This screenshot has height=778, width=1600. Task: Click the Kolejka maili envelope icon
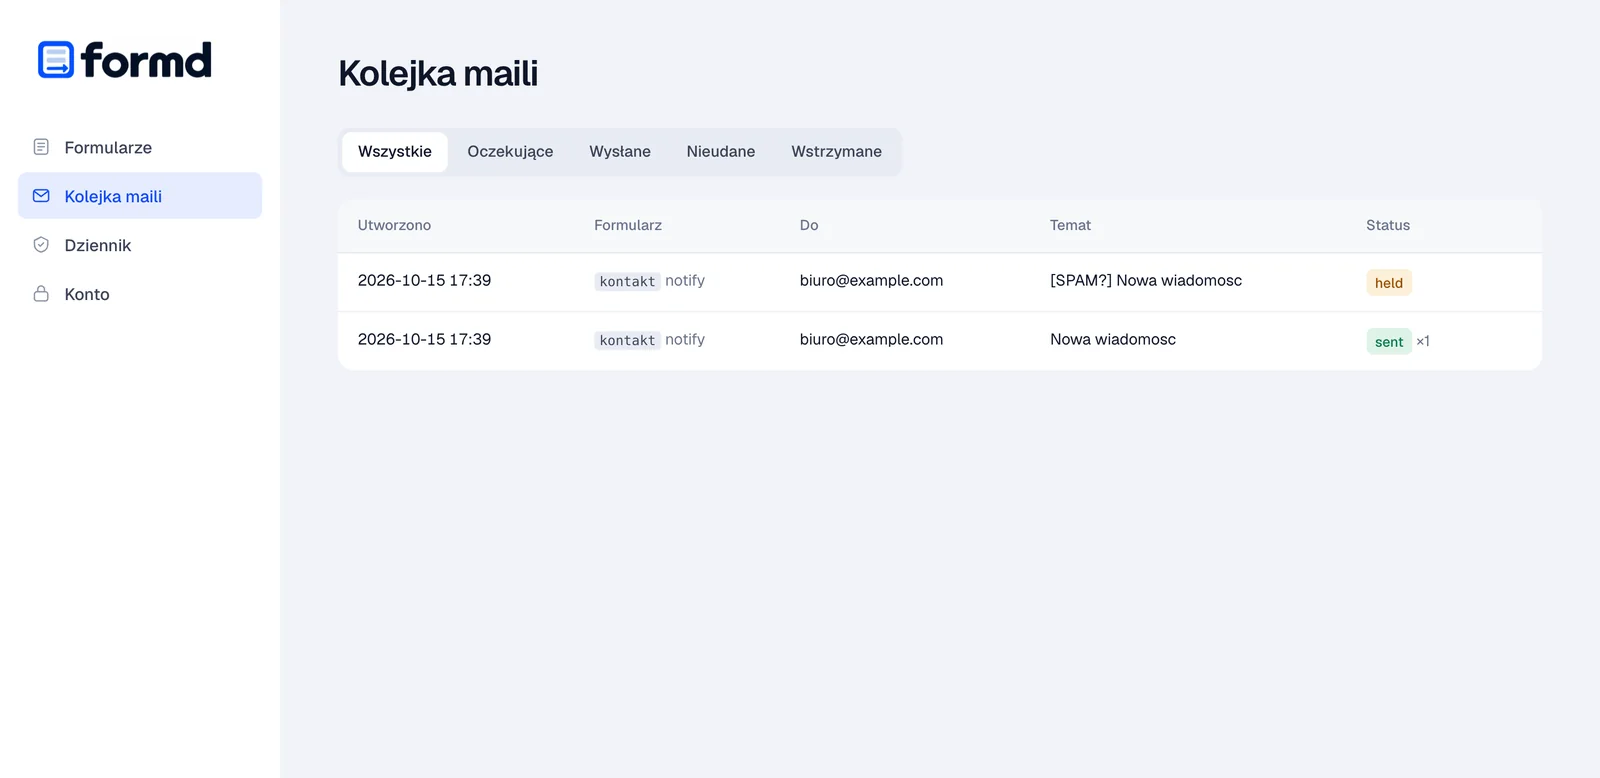[x=41, y=196]
